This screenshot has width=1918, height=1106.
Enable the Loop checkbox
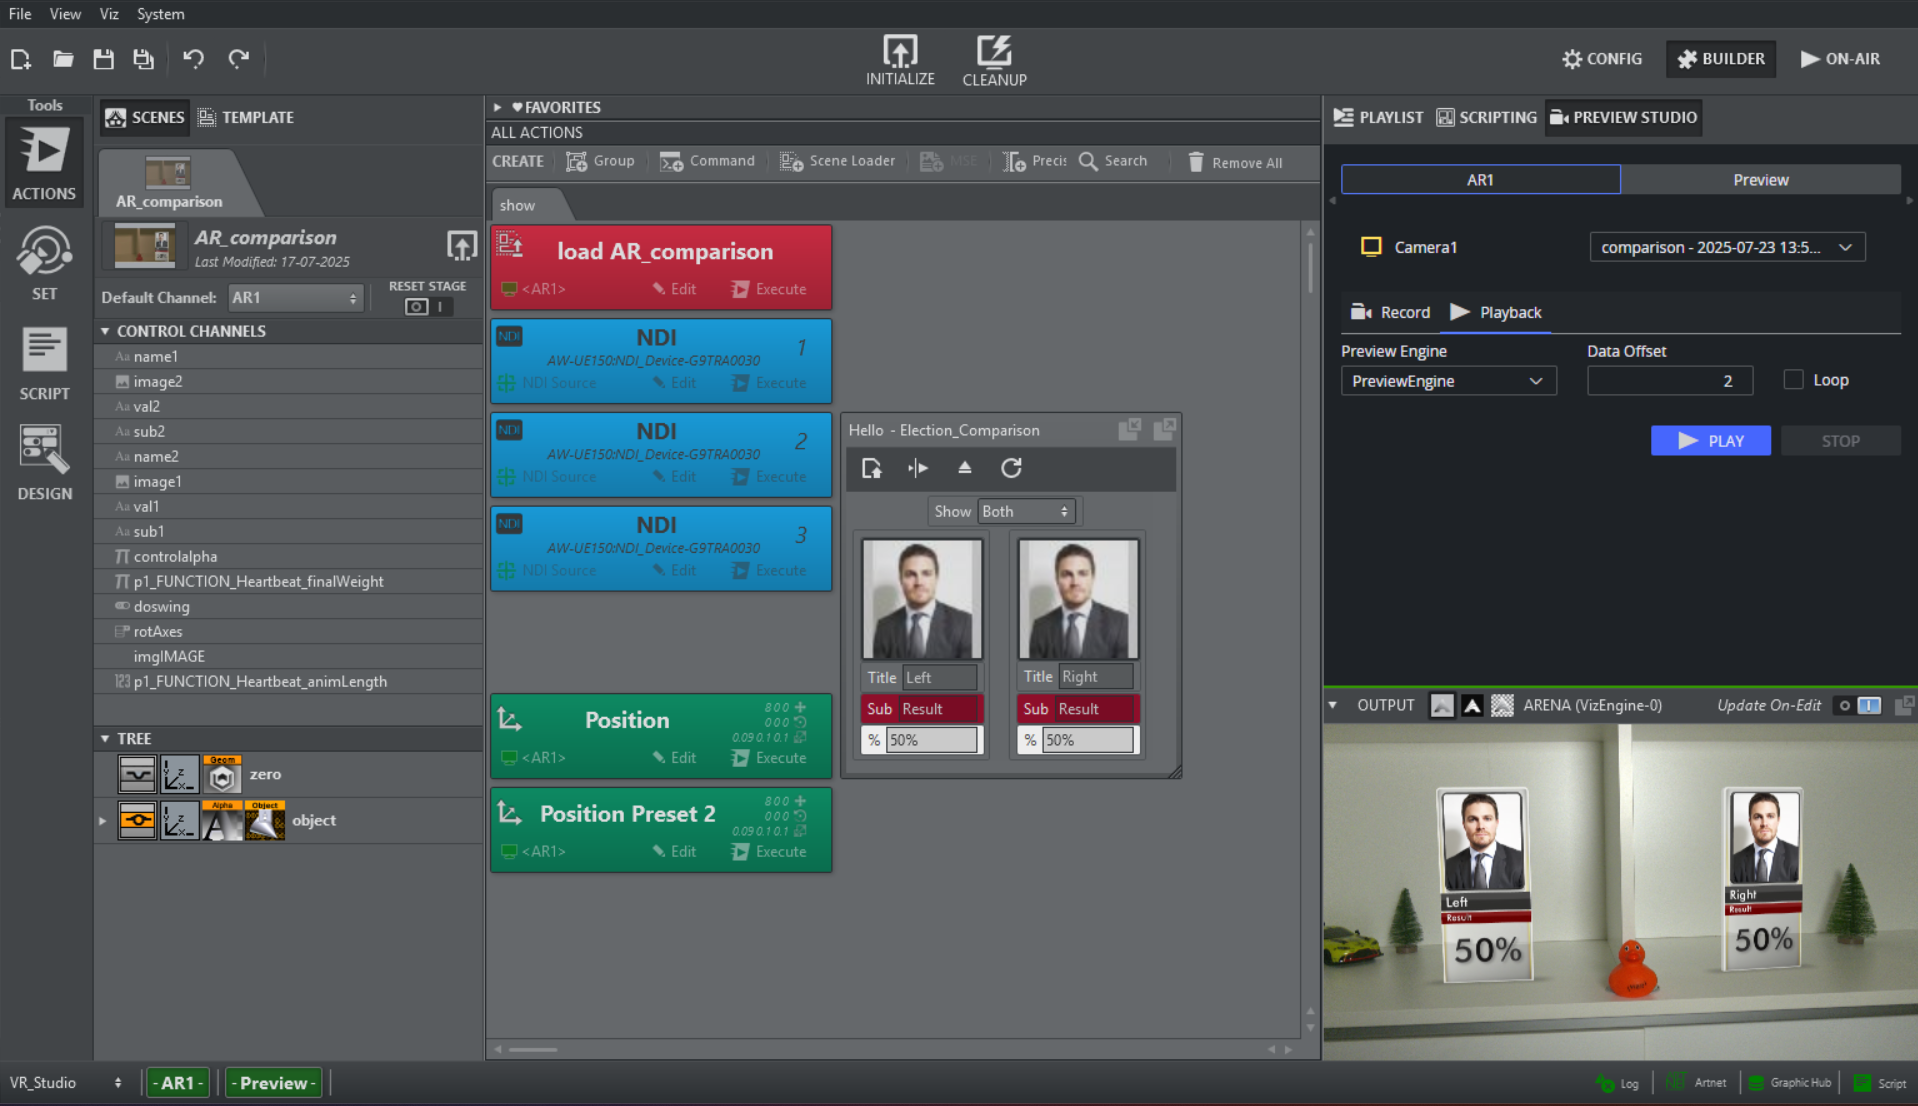1793,380
